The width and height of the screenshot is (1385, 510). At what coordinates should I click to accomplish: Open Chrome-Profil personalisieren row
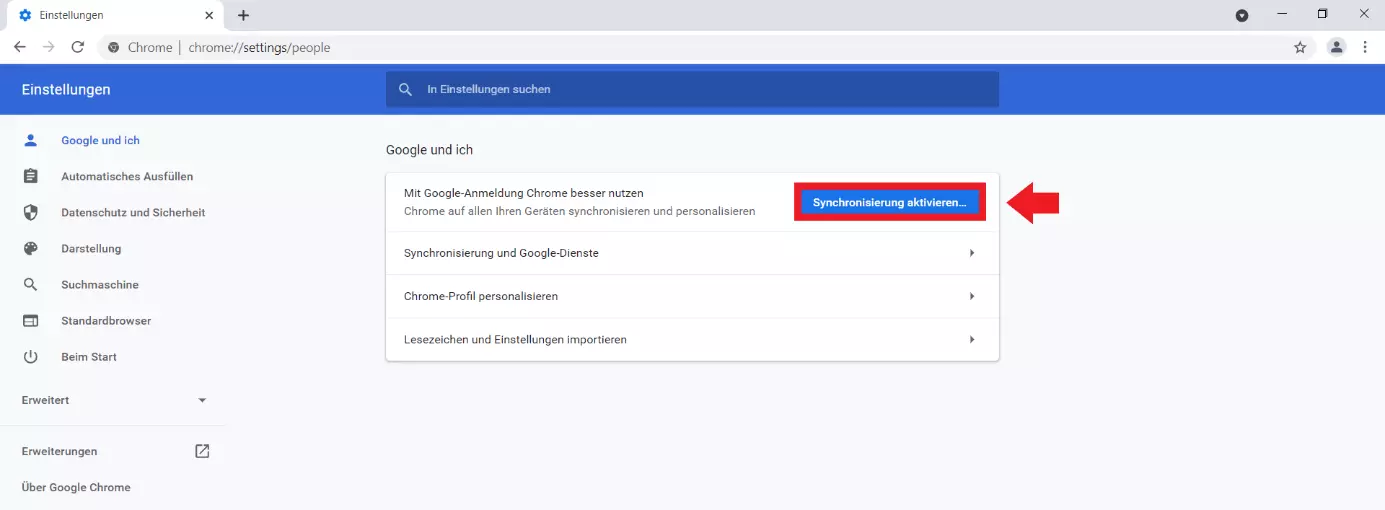[692, 296]
